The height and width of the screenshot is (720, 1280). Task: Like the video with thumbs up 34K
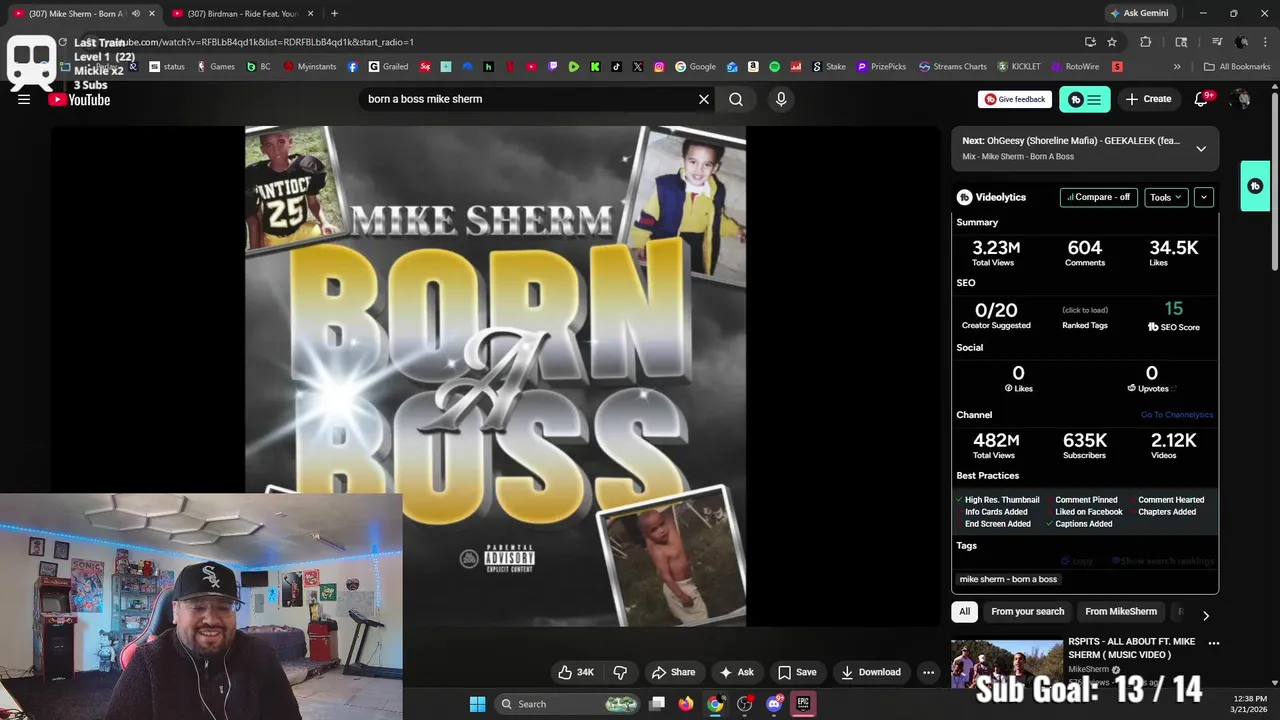[576, 672]
